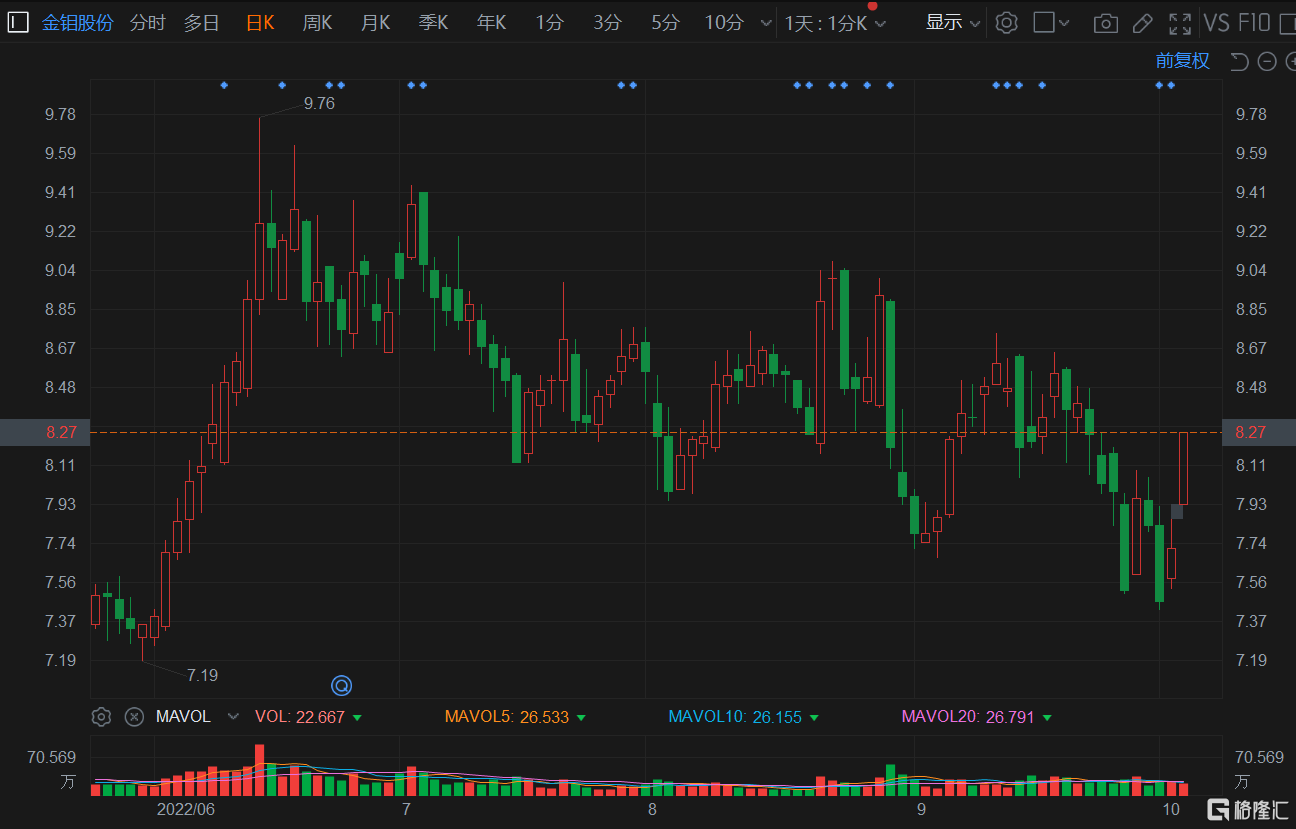
Task: Click the 2022/06 date label
Action: point(186,808)
